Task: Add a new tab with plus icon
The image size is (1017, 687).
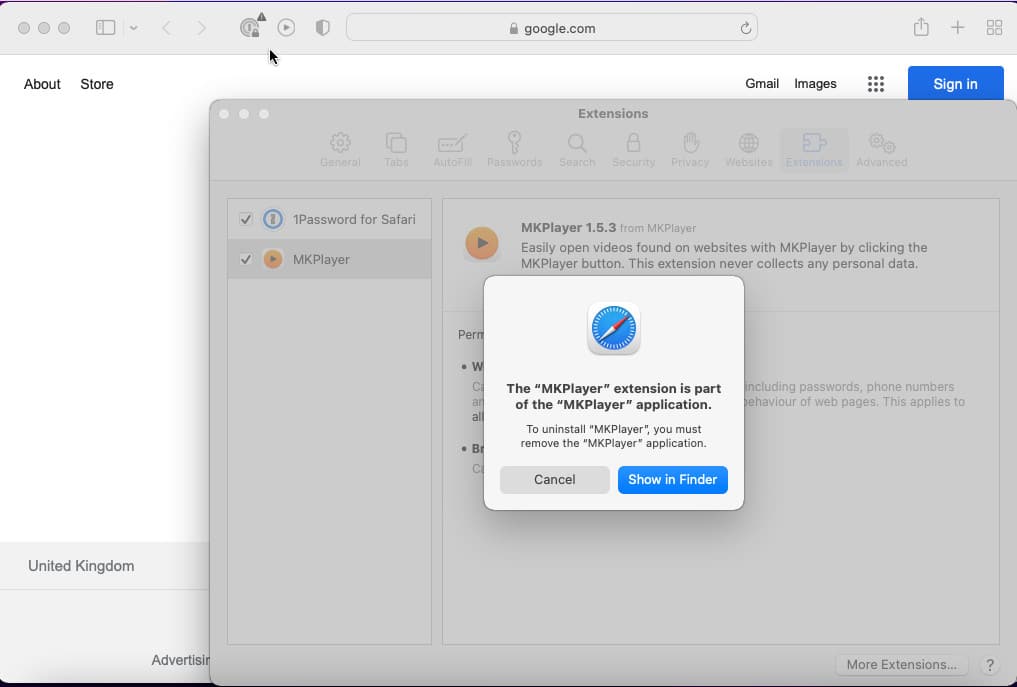Action: tap(957, 27)
